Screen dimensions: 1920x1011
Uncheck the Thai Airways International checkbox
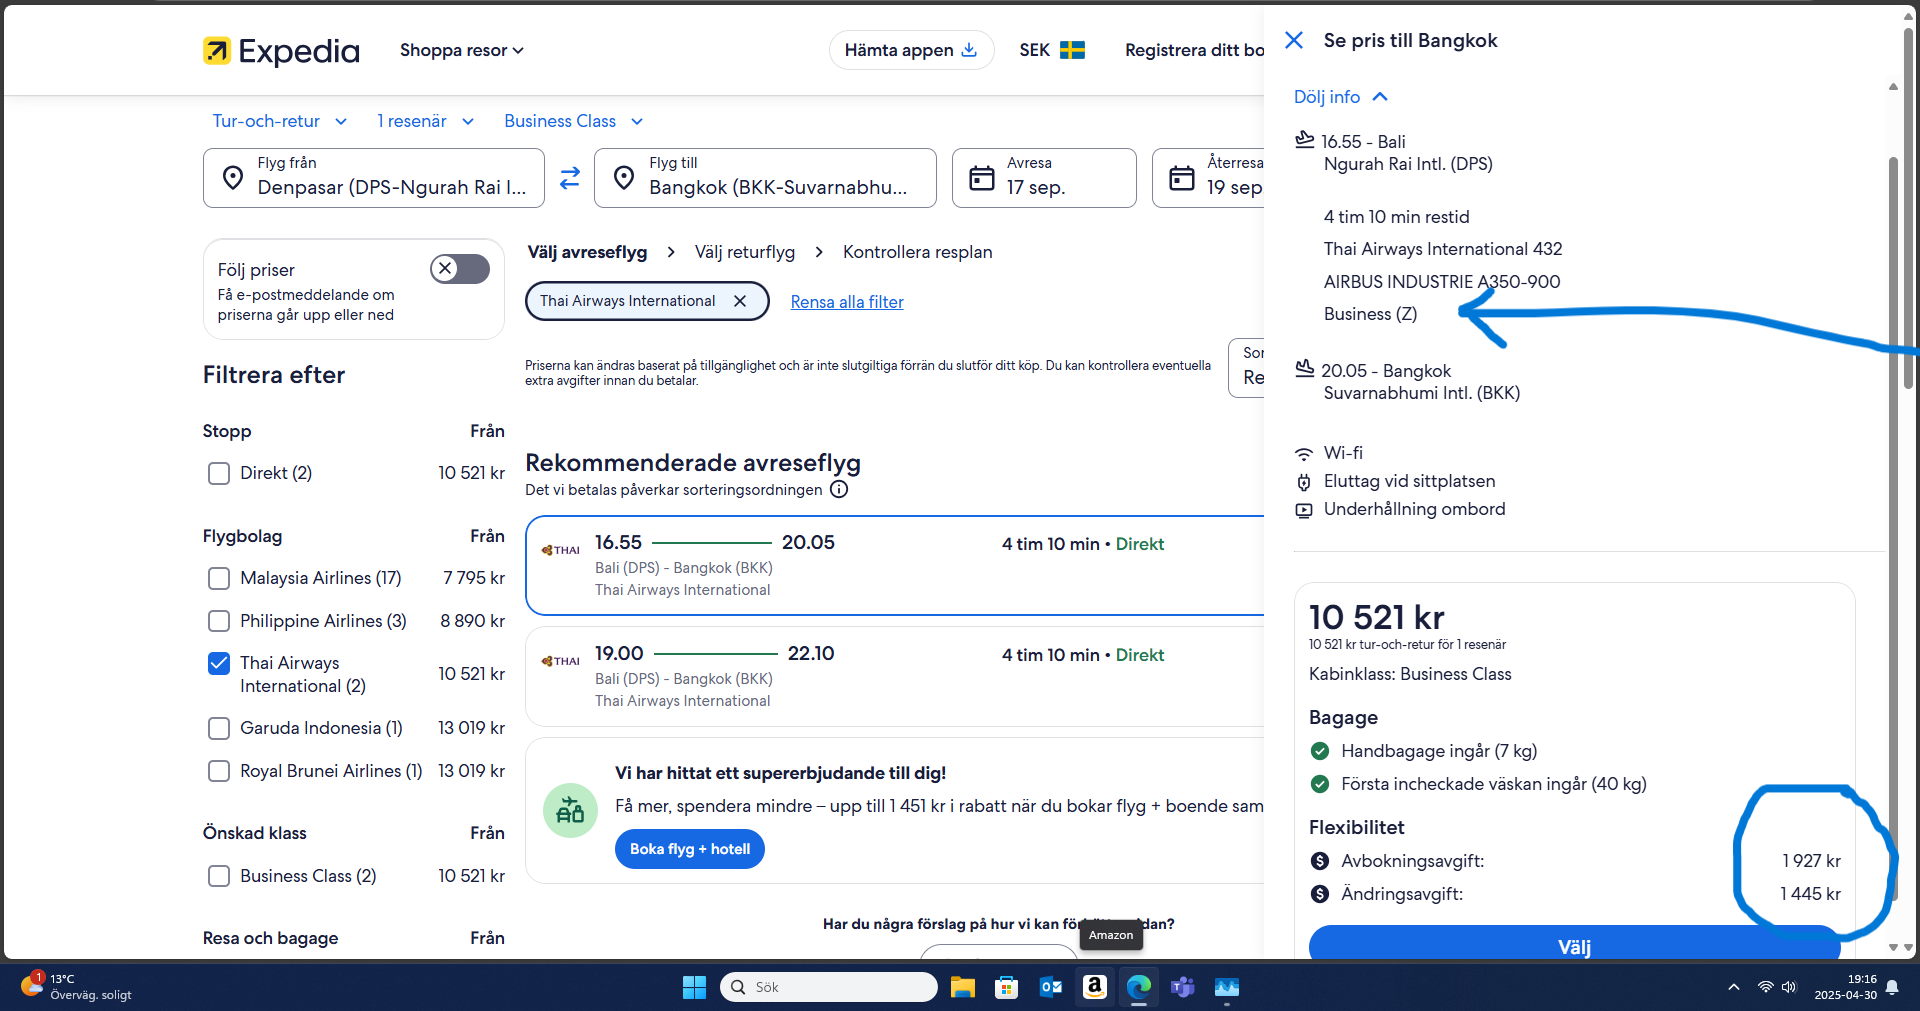coord(219,664)
